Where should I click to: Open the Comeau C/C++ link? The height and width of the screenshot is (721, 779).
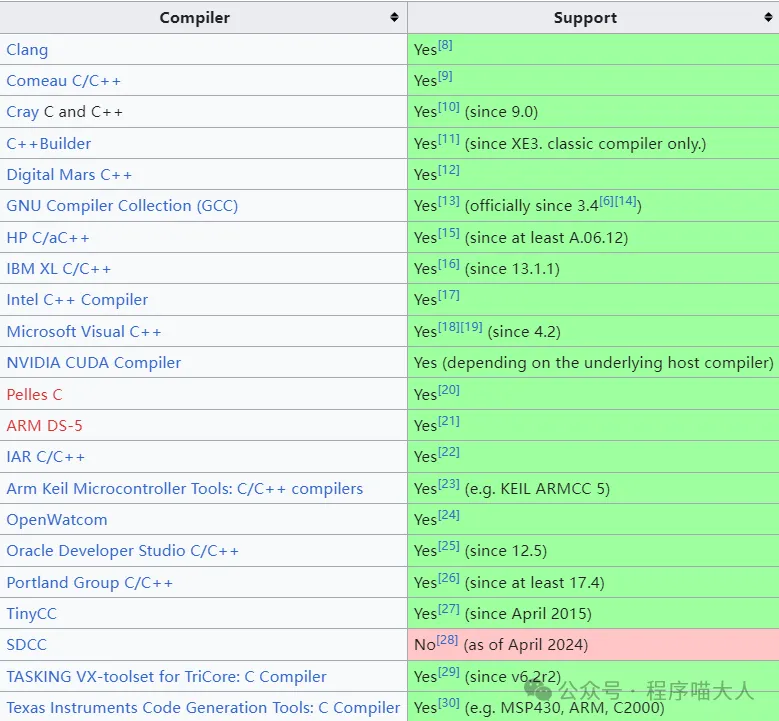point(63,81)
